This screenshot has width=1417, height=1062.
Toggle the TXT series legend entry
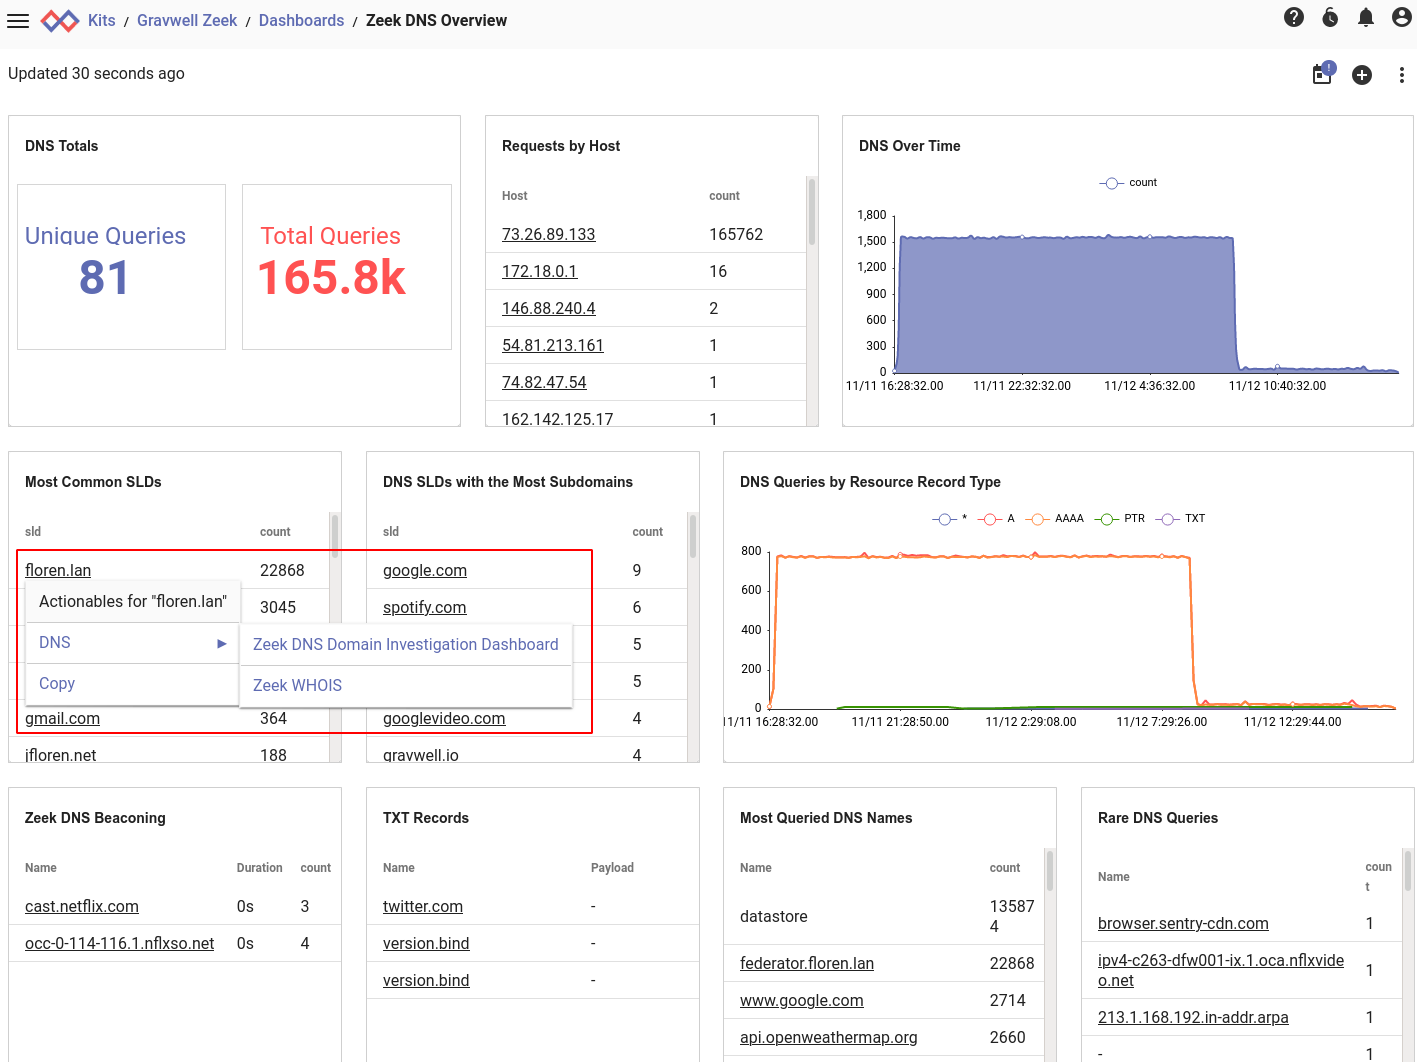1180,519
